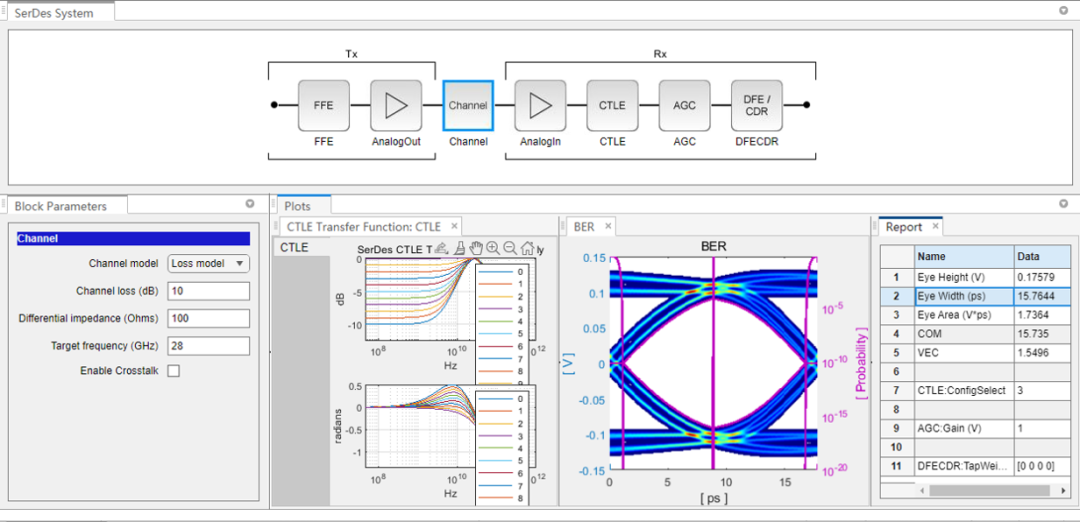1080x522 pixels.
Task: Restore view with home icon on plot
Action: (x=527, y=248)
